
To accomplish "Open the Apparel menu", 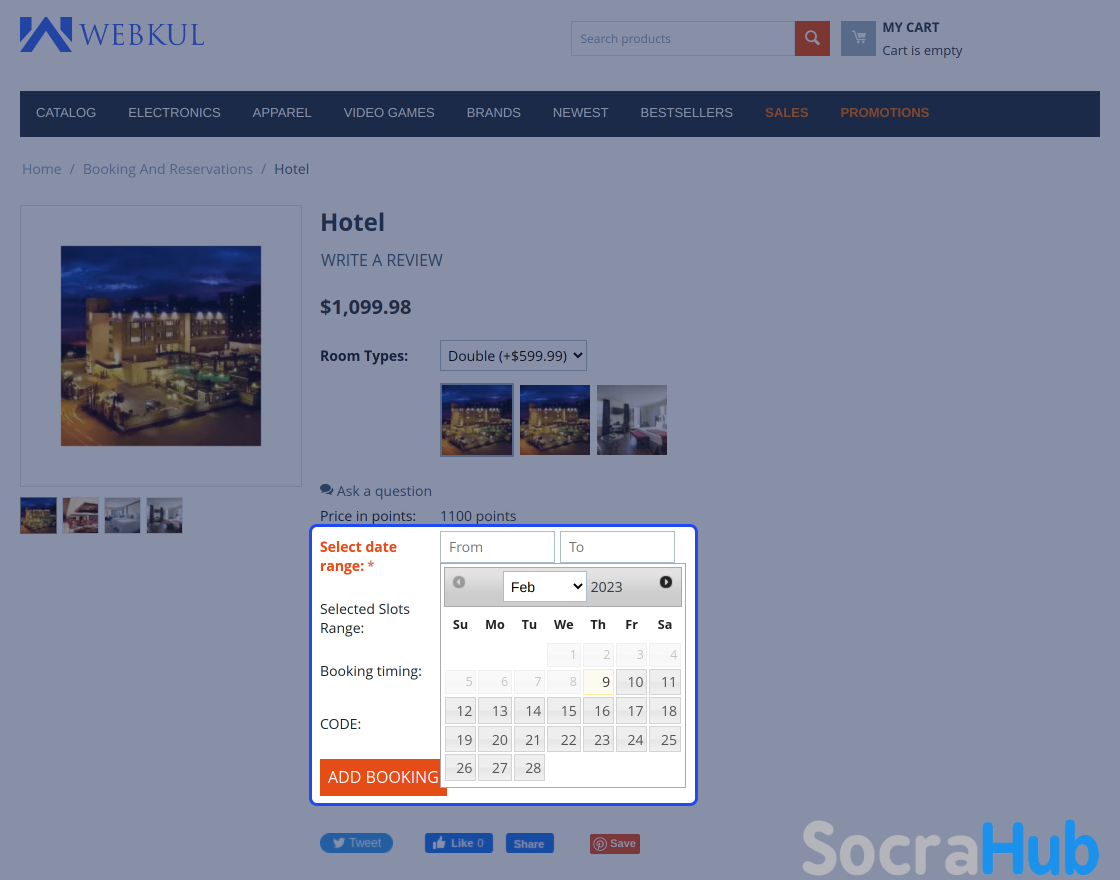I will pyautogui.click(x=282, y=113).
